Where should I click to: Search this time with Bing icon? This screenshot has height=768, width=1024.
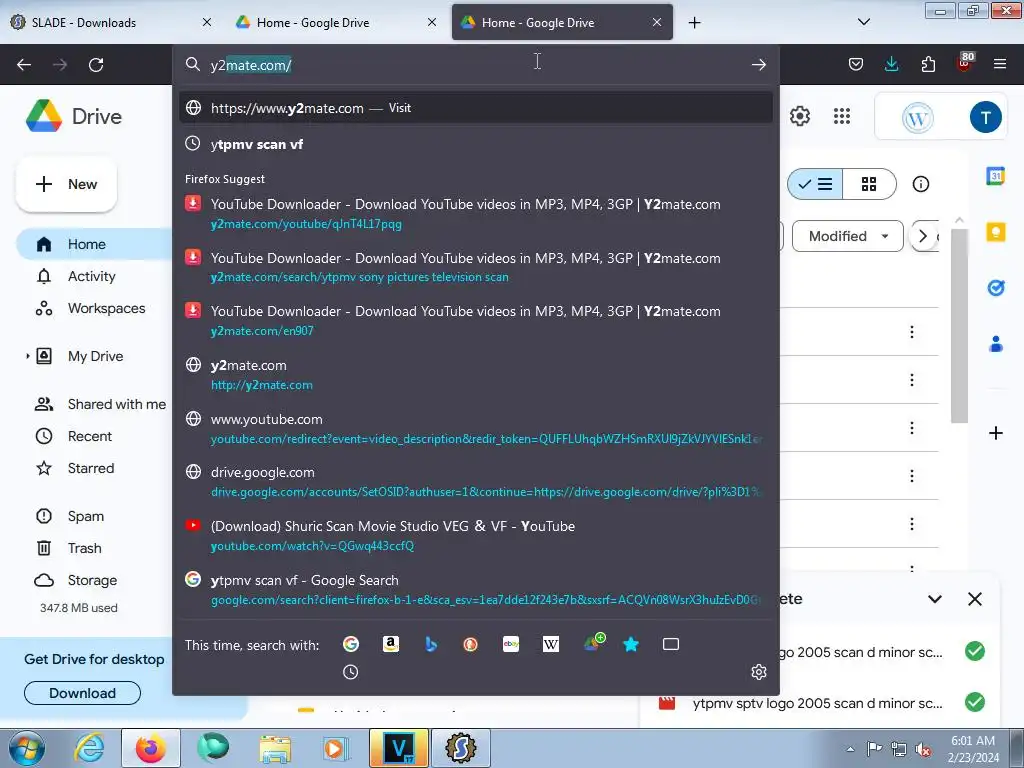430,645
